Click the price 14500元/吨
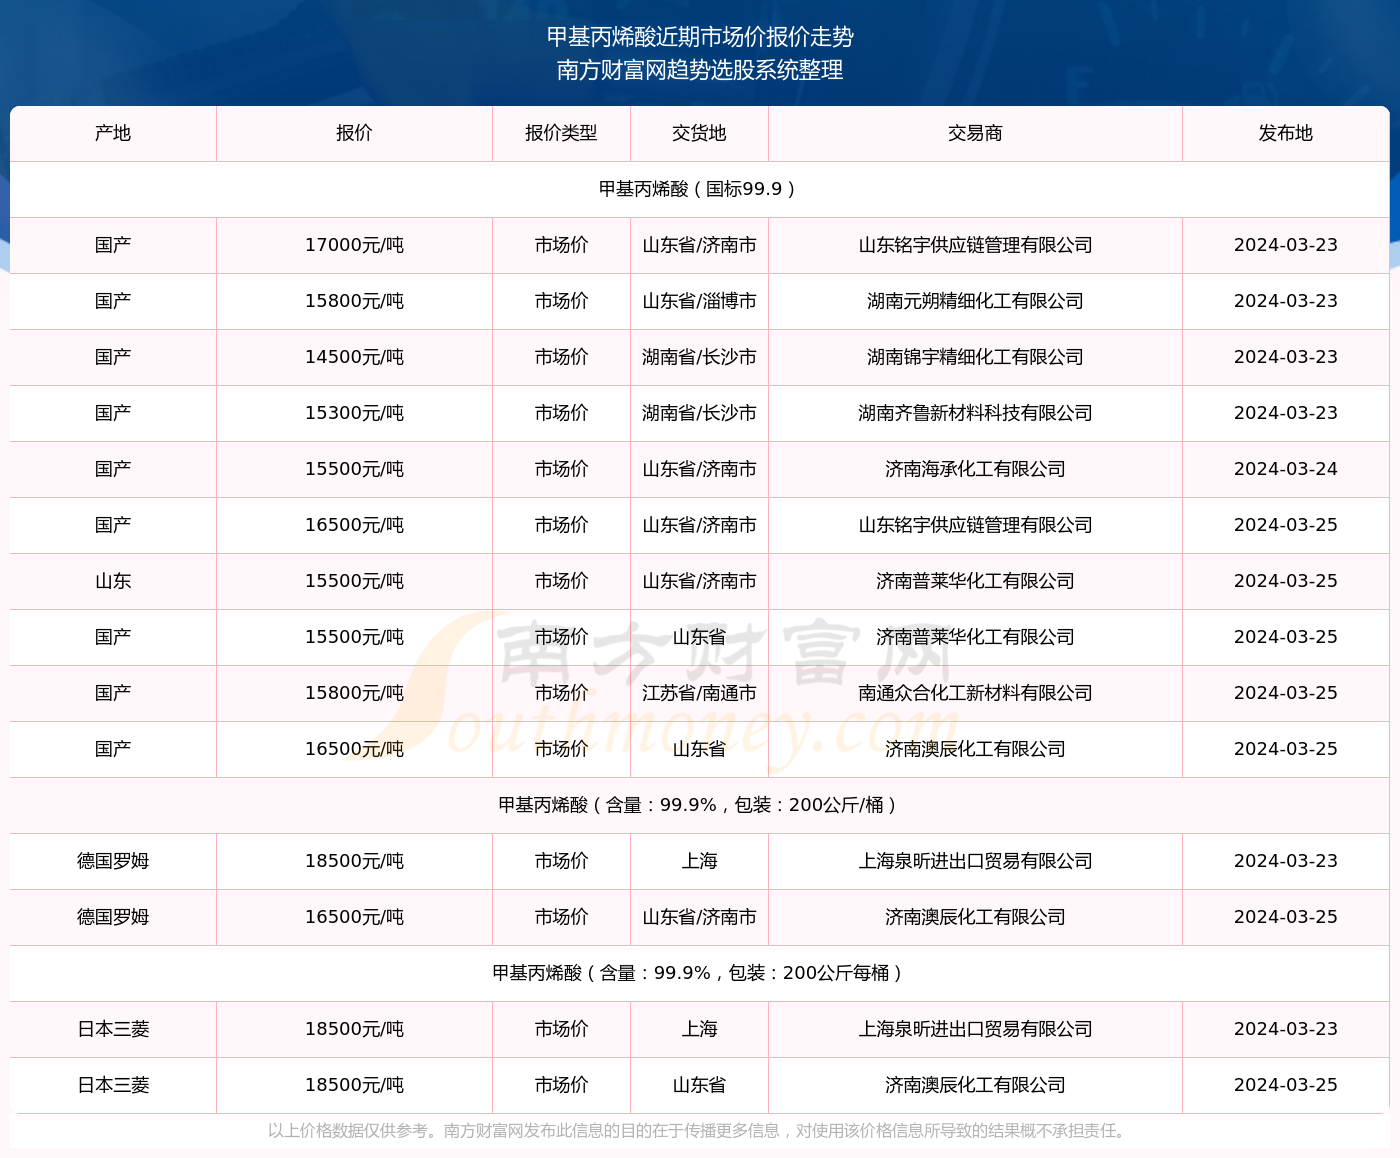The width and height of the screenshot is (1400, 1158). [354, 357]
